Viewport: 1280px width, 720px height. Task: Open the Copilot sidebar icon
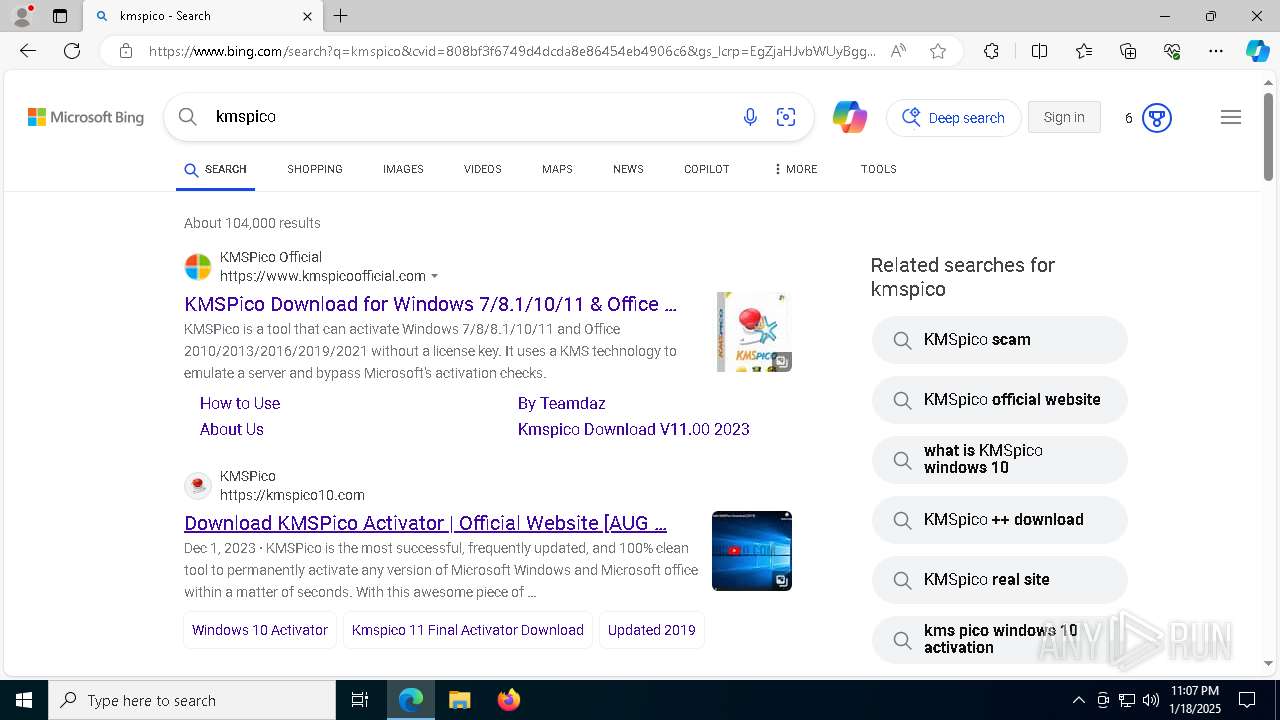[x=1257, y=51]
